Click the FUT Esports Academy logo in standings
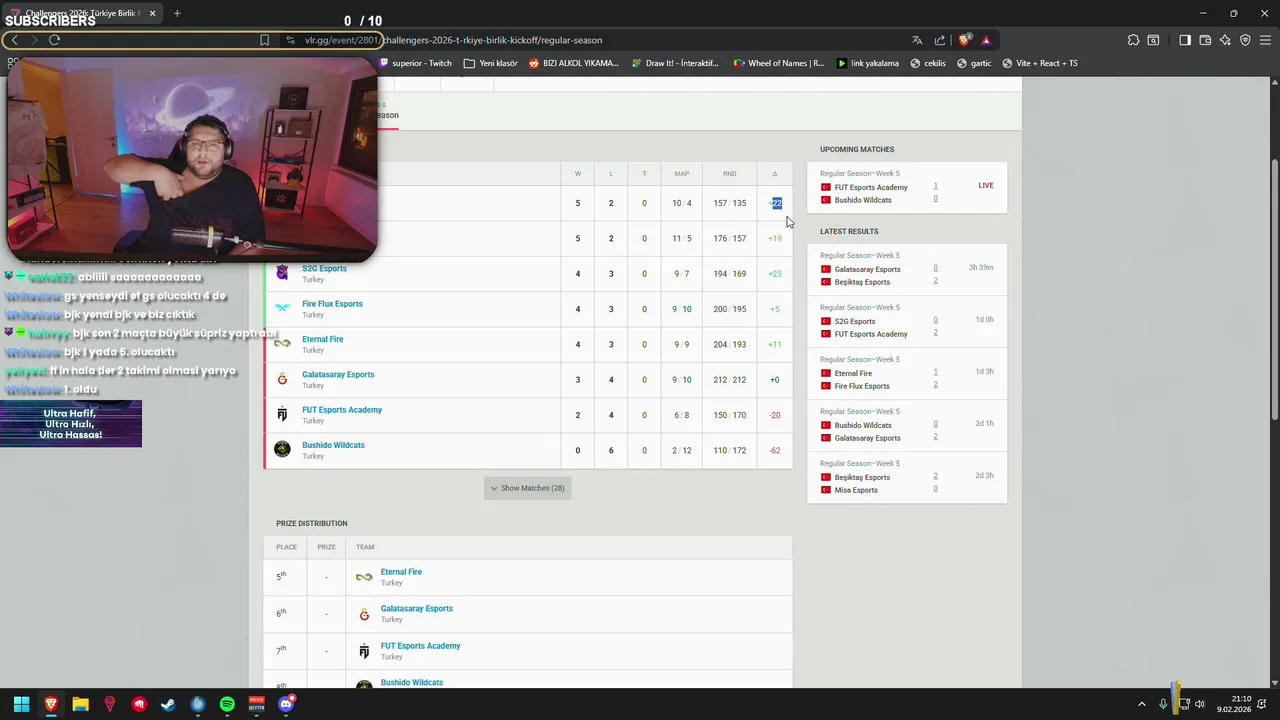Screen dimensions: 1280x720 pyautogui.click(x=282, y=414)
